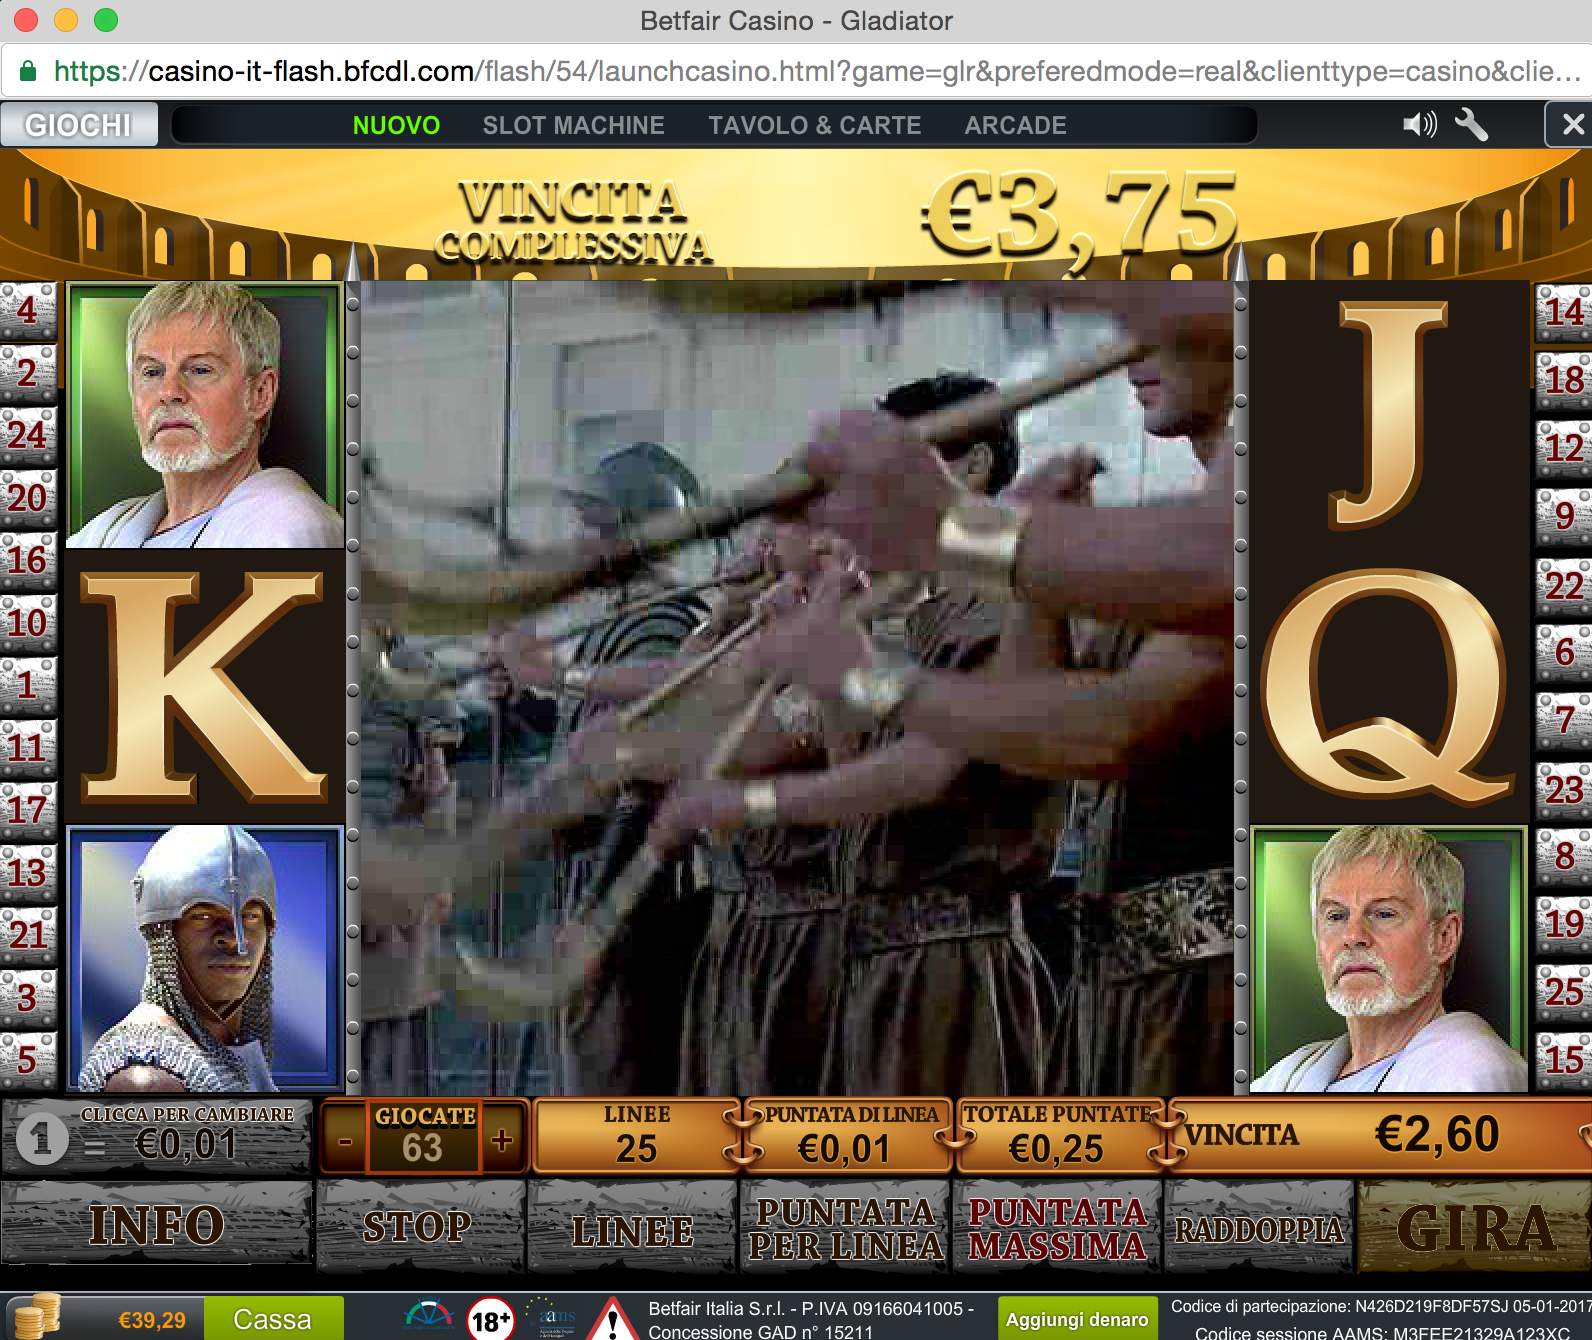This screenshot has width=1592, height=1340.
Task: Mute the casino sound with speaker icon
Action: [x=1419, y=125]
